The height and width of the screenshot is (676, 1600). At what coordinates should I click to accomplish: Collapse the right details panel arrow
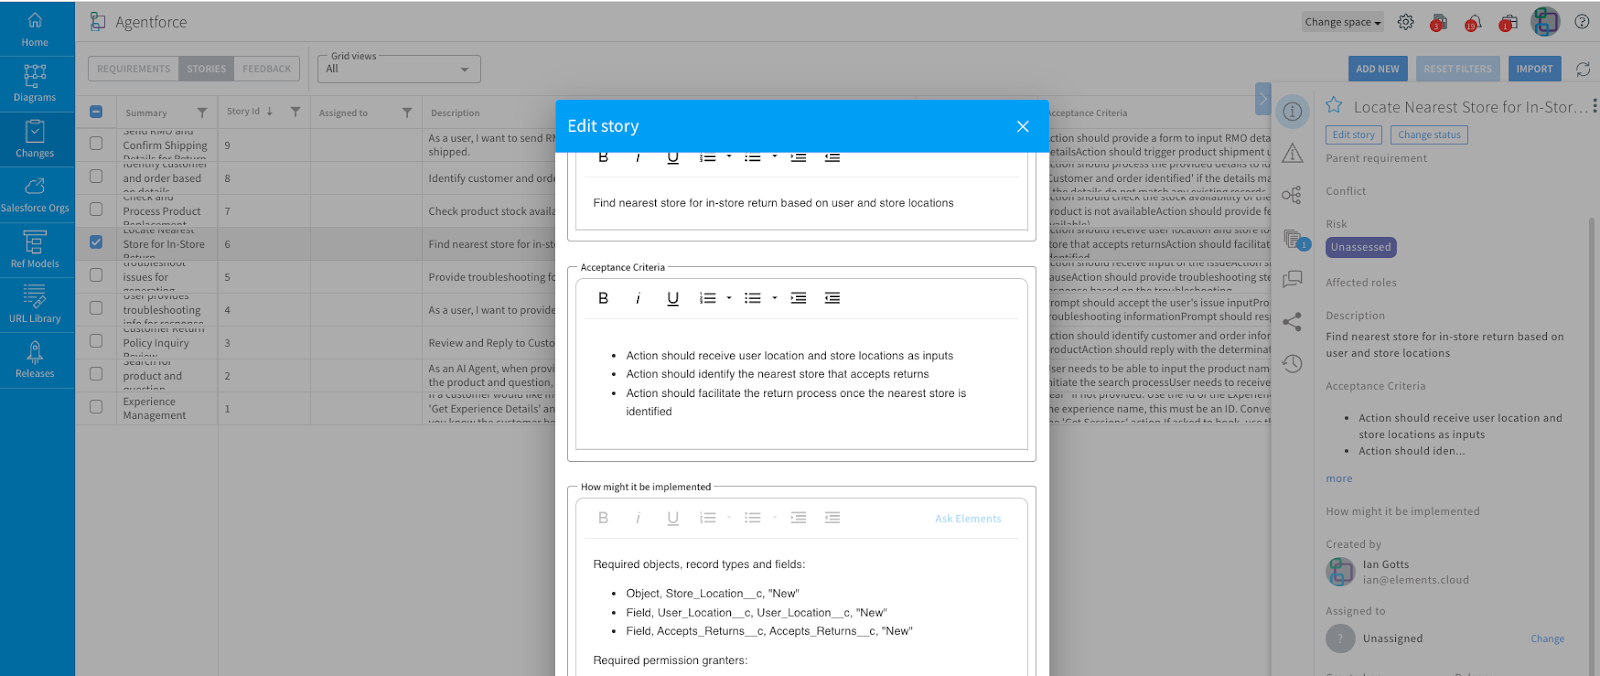pos(1263,98)
